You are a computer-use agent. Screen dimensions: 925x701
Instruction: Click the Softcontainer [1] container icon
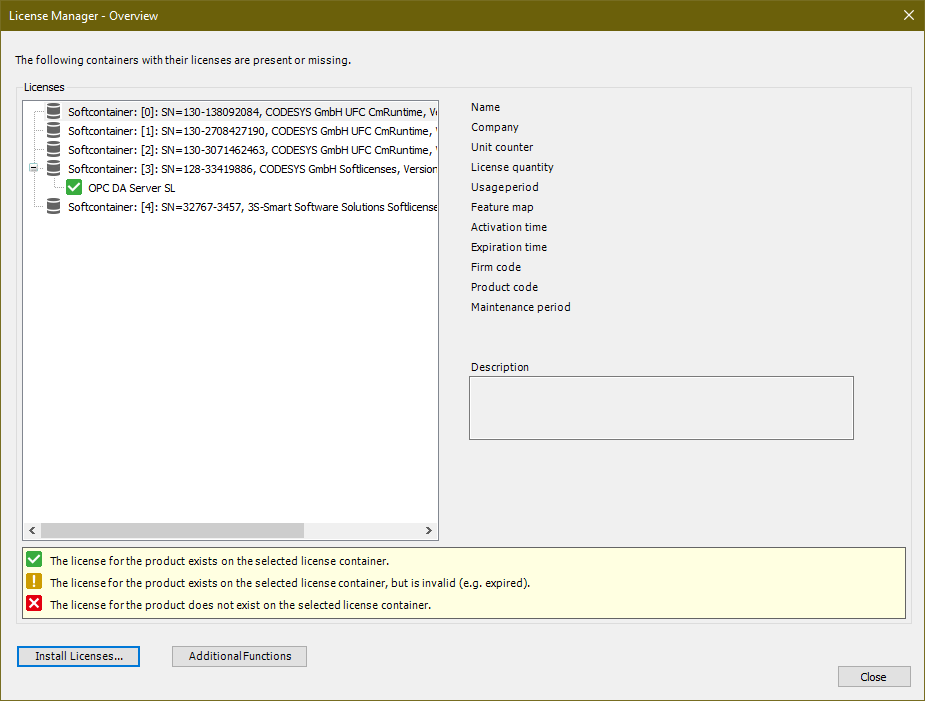tap(52, 131)
